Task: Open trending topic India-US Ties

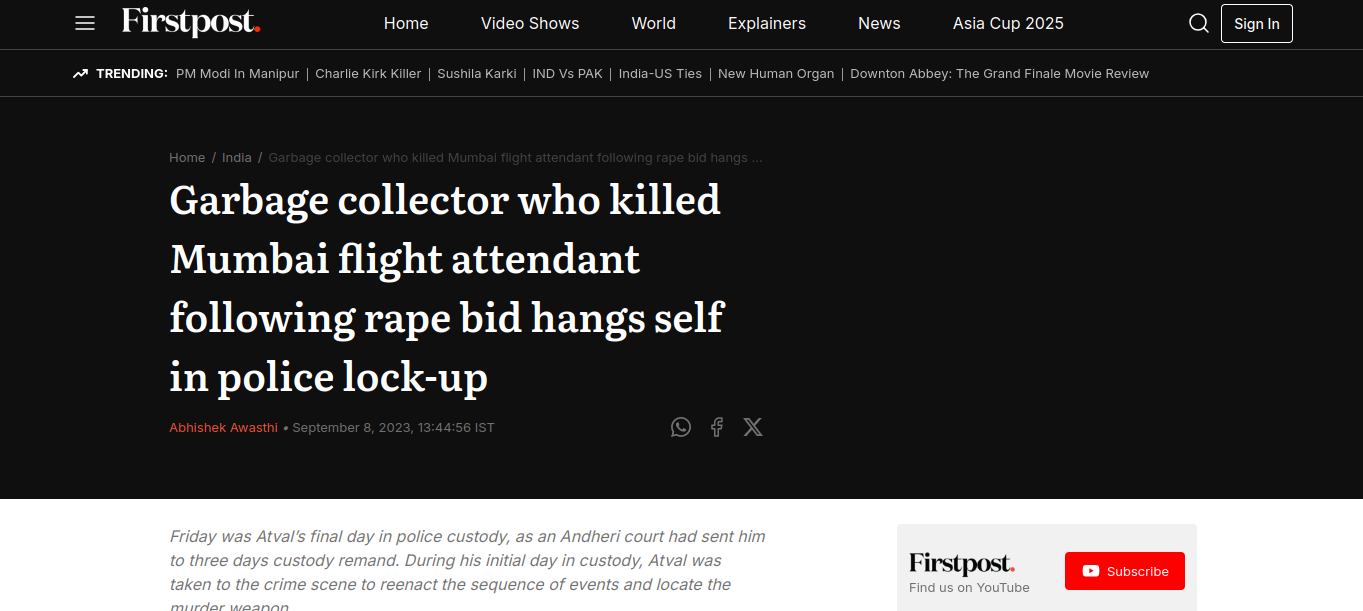Action: click(660, 74)
